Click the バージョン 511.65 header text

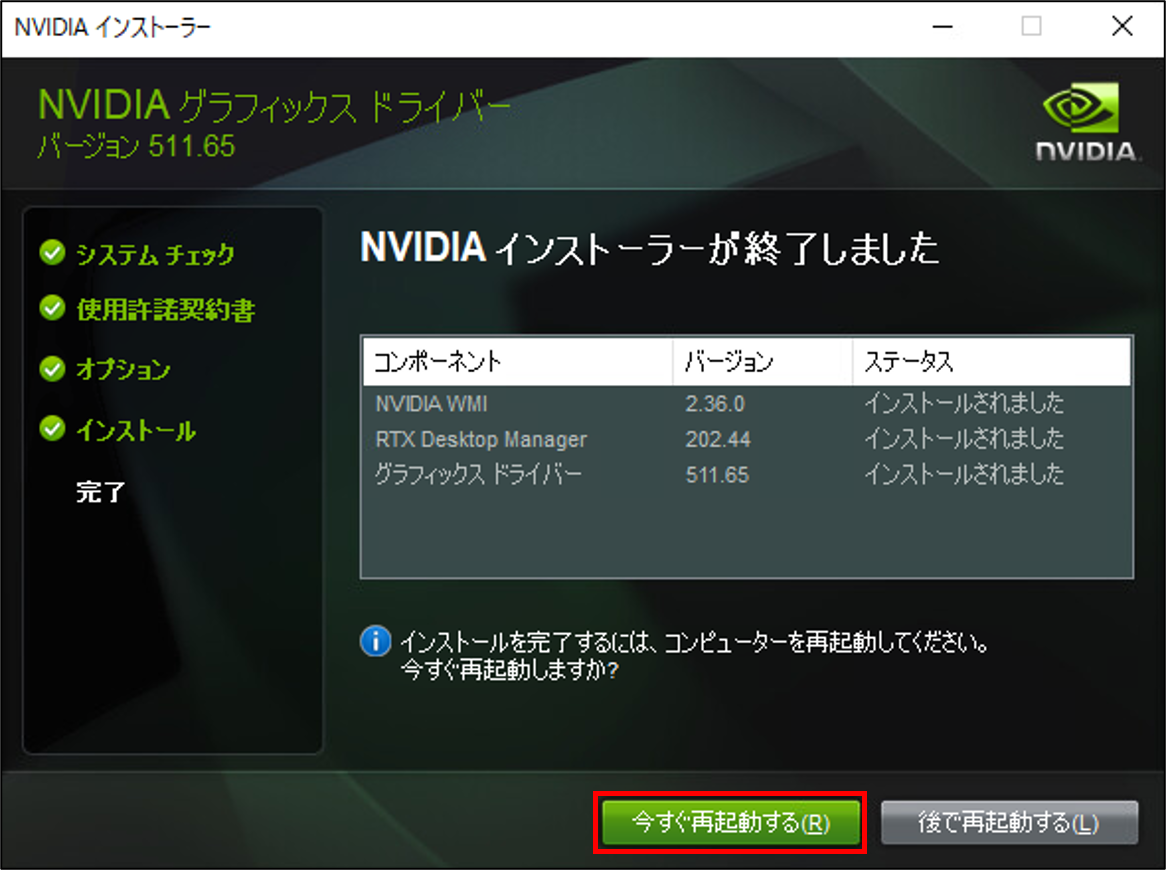click(x=136, y=146)
